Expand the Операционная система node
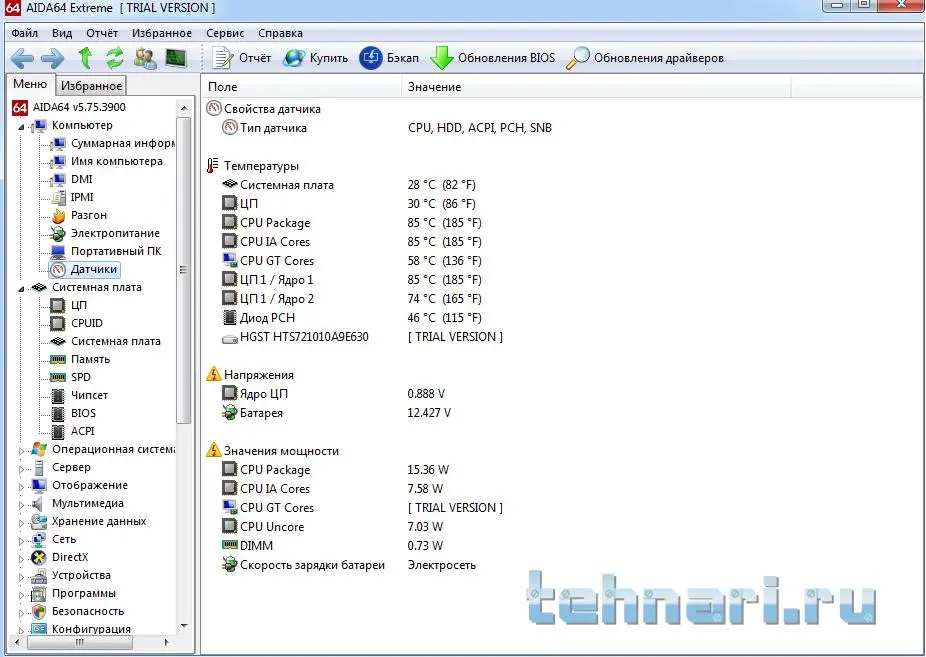 pyautogui.click(x=21, y=450)
